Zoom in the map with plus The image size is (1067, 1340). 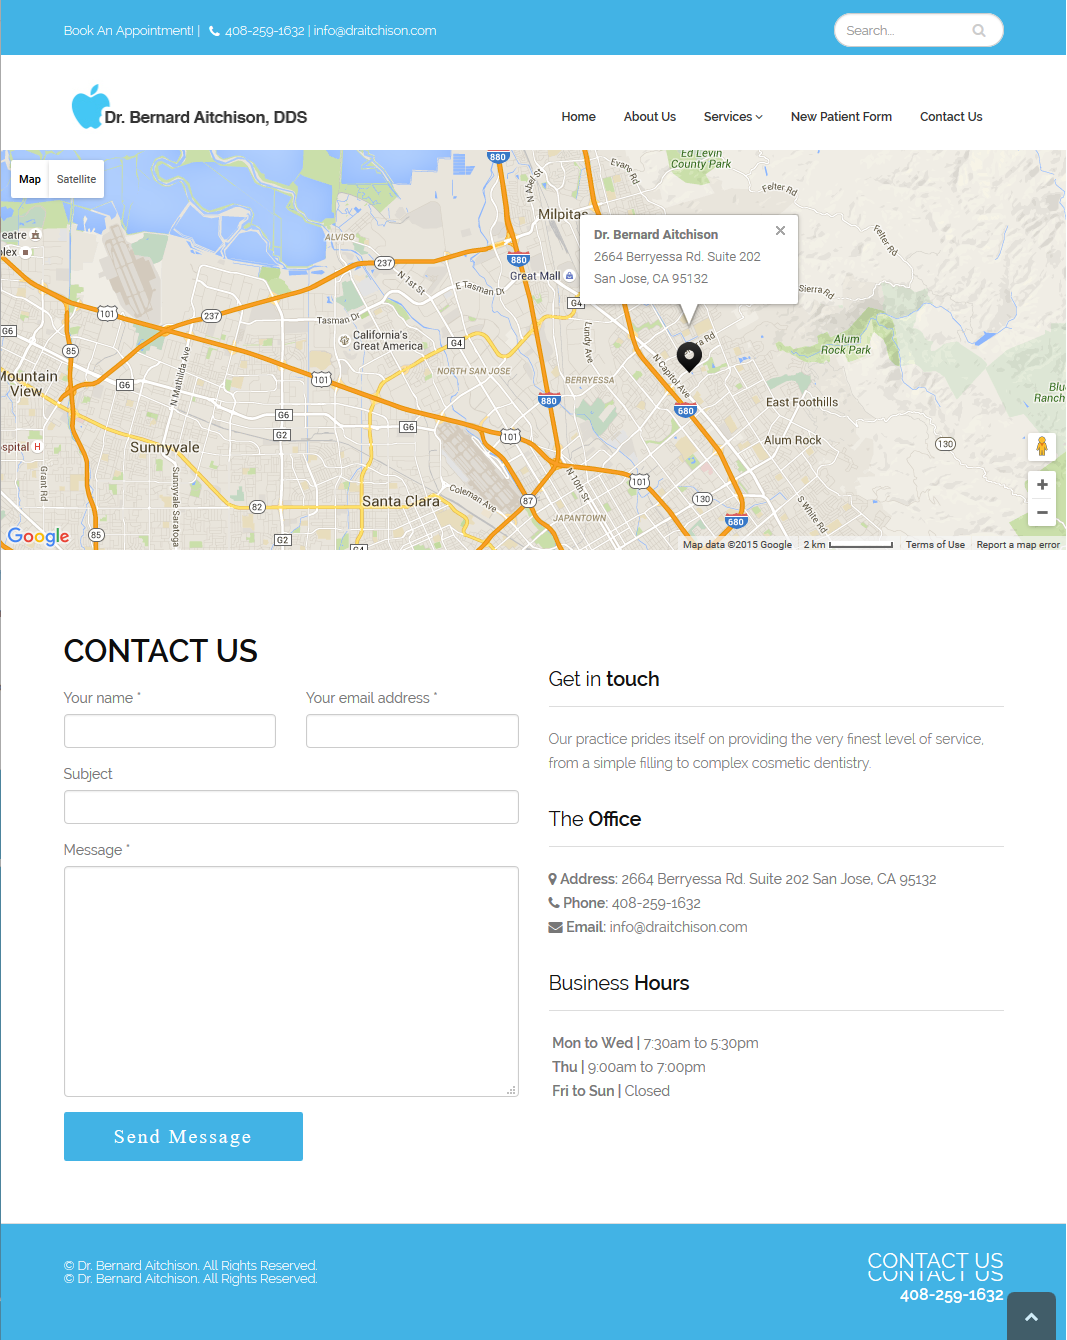[x=1042, y=484]
